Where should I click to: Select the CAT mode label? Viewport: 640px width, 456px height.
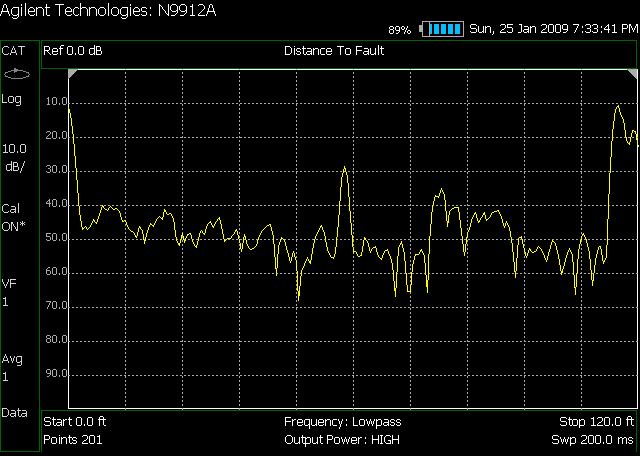[15, 50]
